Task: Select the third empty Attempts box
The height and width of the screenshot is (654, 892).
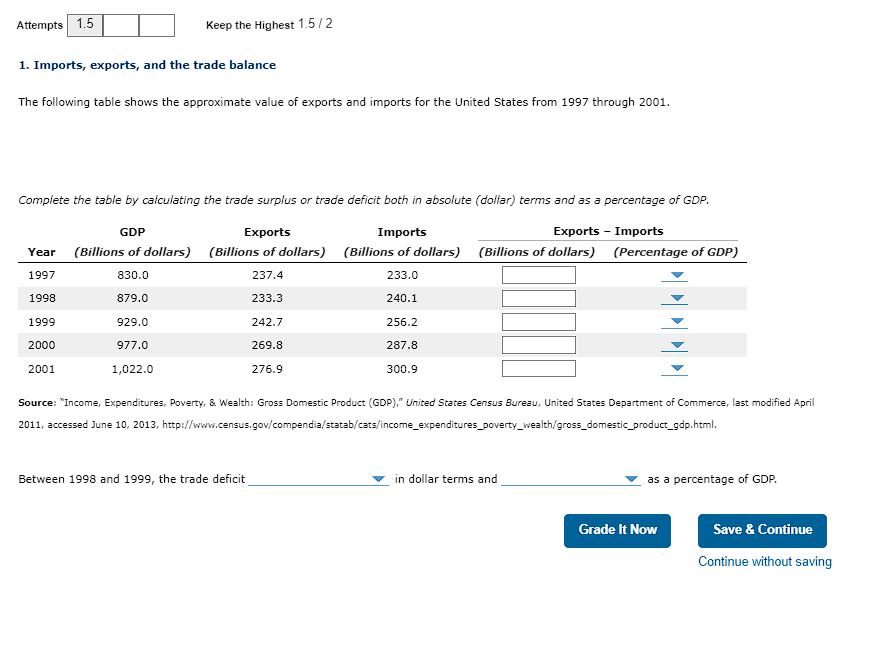Action: (x=156, y=25)
